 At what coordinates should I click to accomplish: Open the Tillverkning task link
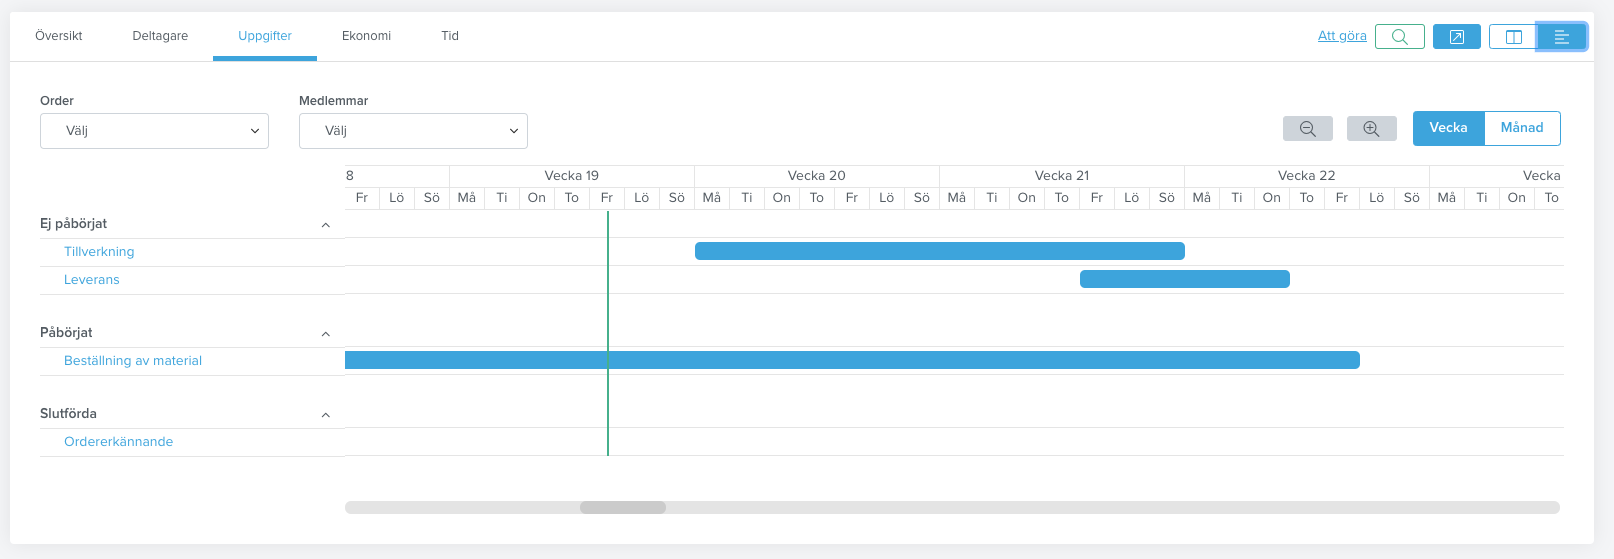[x=99, y=252]
